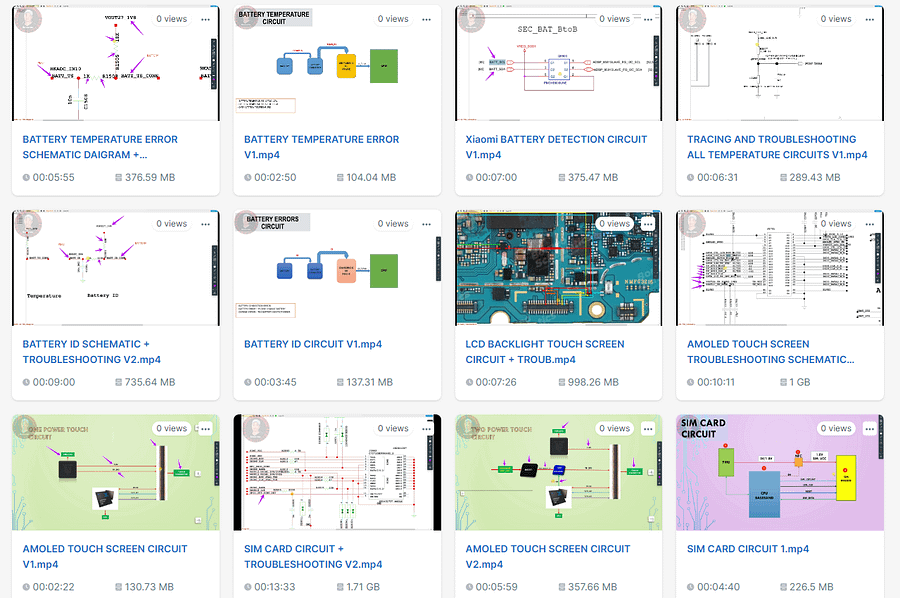Open more options for AMOLED TOUCH SCREEN CIRCUIT V2.mp4
900x598 pixels.
pos(648,429)
